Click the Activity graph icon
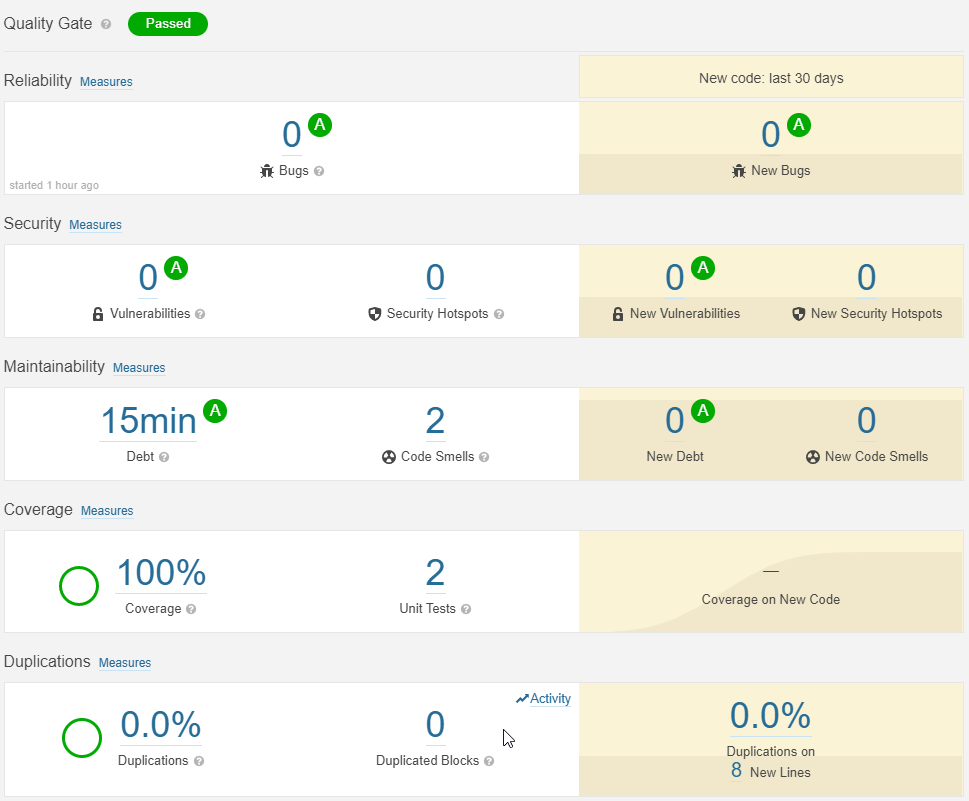The height and width of the screenshot is (801, 969). point(524,698)
